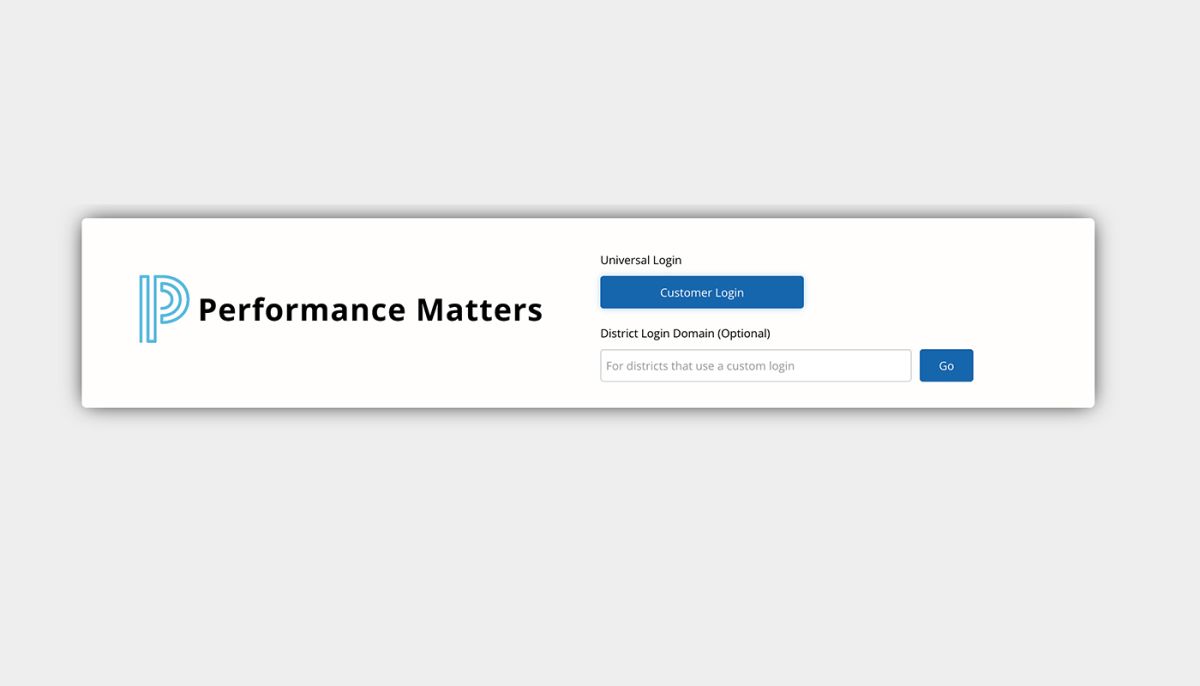The image size is (1200, 686).
Task: Click the word "Matters" in the title
Action: (479, 310)
